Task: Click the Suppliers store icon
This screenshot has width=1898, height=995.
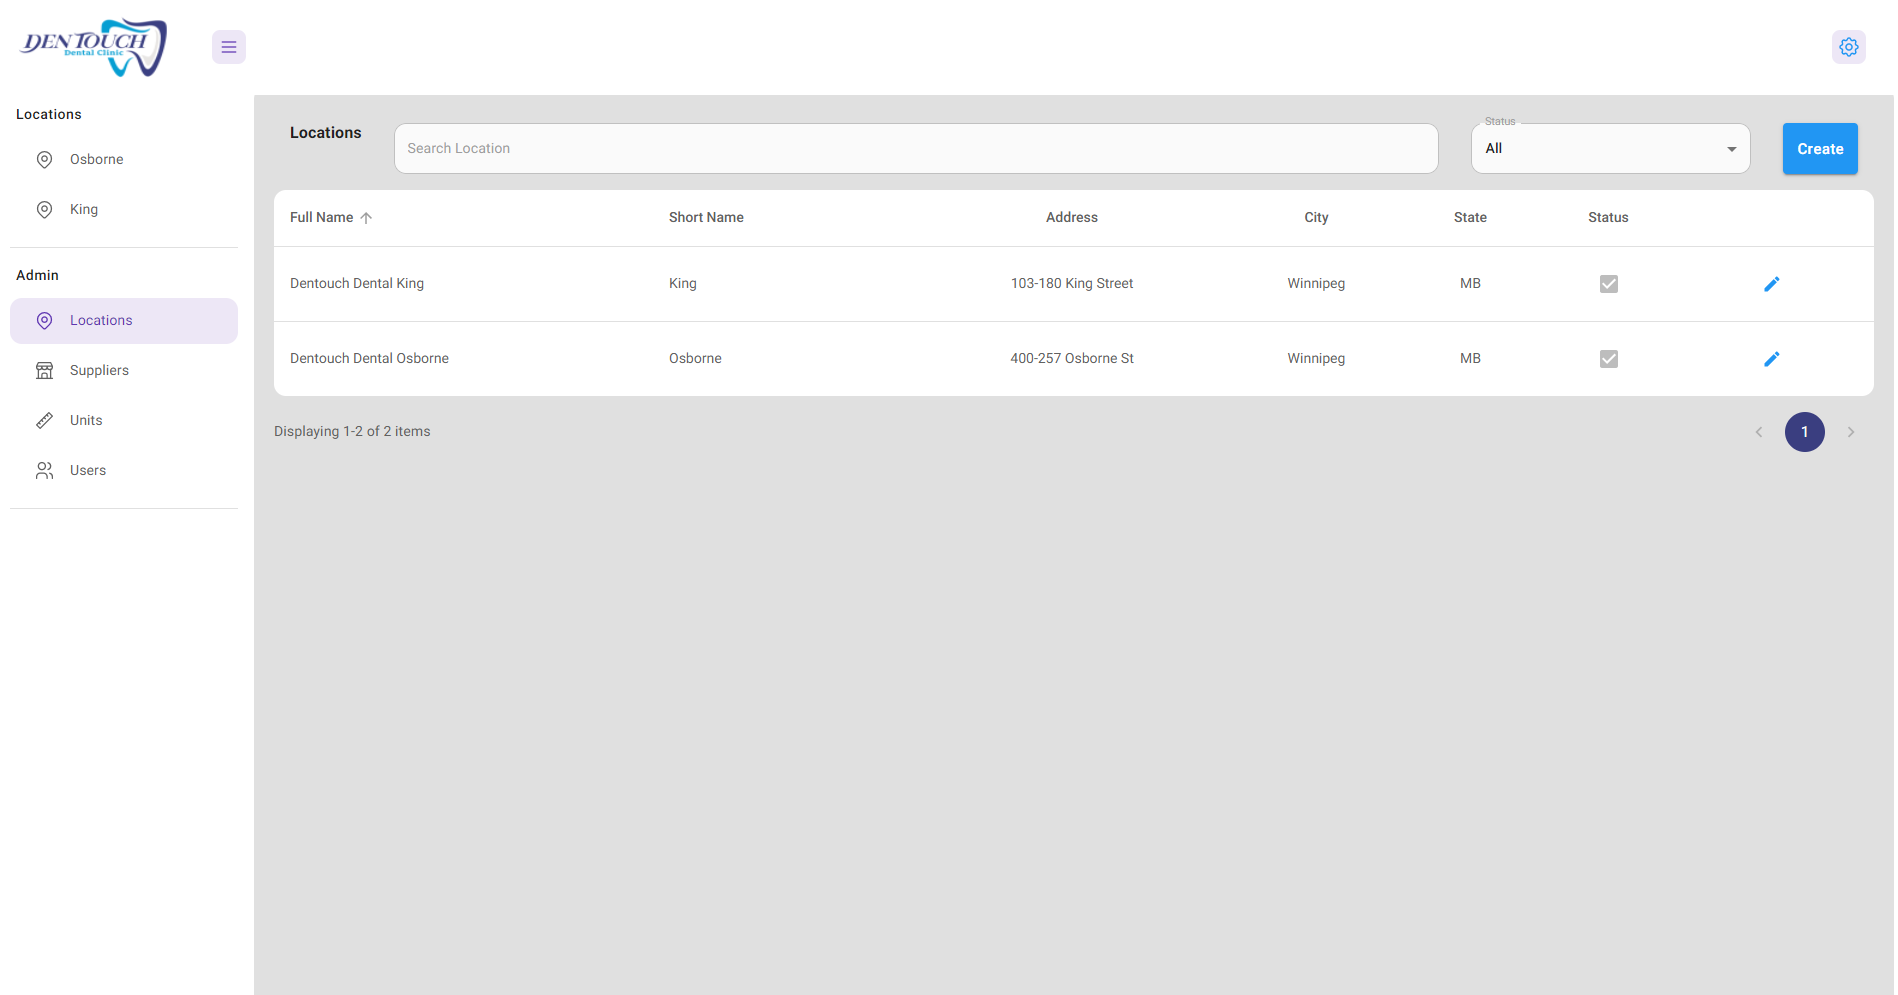Action: point(44,371)
